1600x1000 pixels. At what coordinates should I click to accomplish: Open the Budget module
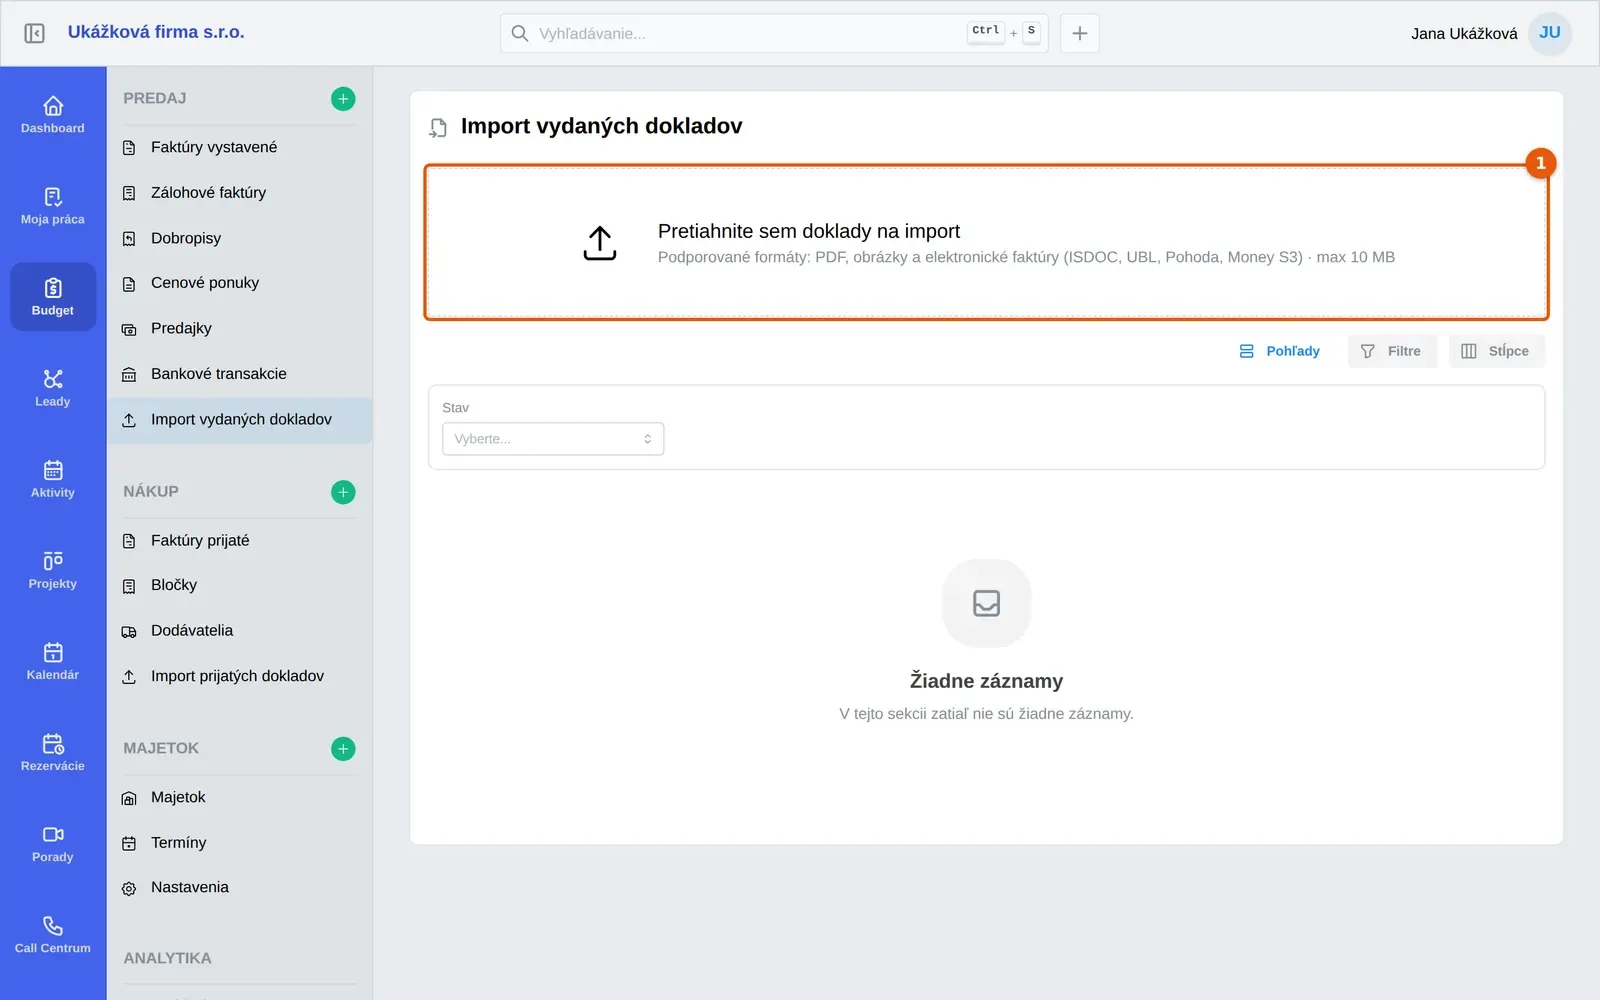(x=53, y=297)
